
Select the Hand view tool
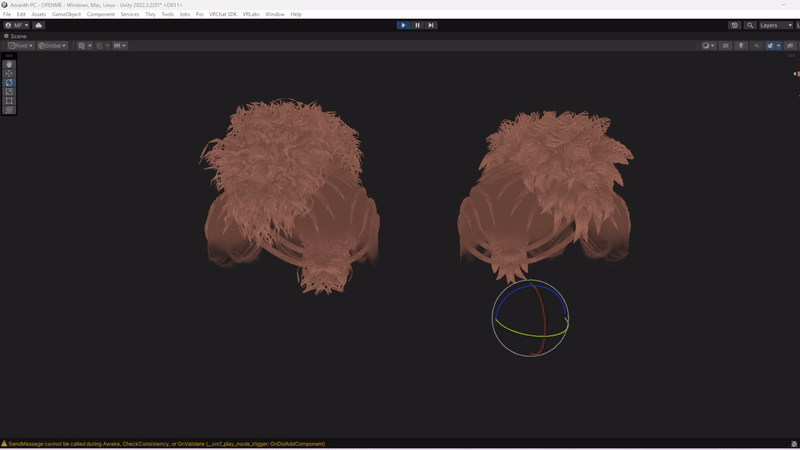coord(9,64)
